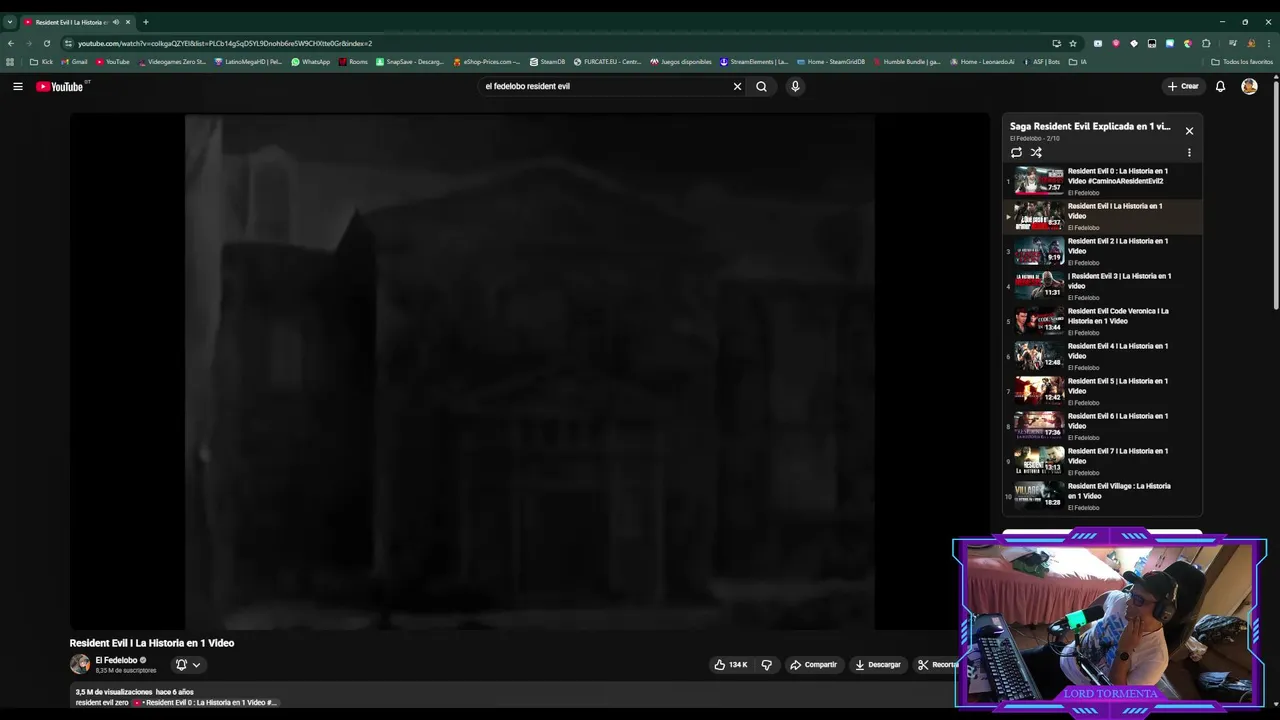
Task: Open the Juegos disponibles bookmark
Action: [x=681, y=62]
